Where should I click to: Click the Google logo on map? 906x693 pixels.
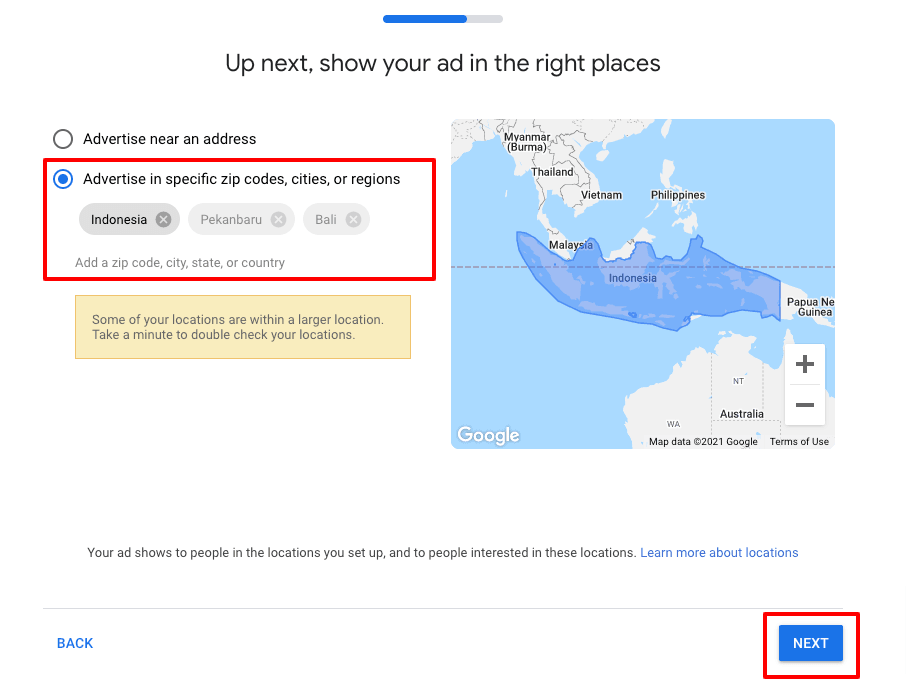point(488,435)
